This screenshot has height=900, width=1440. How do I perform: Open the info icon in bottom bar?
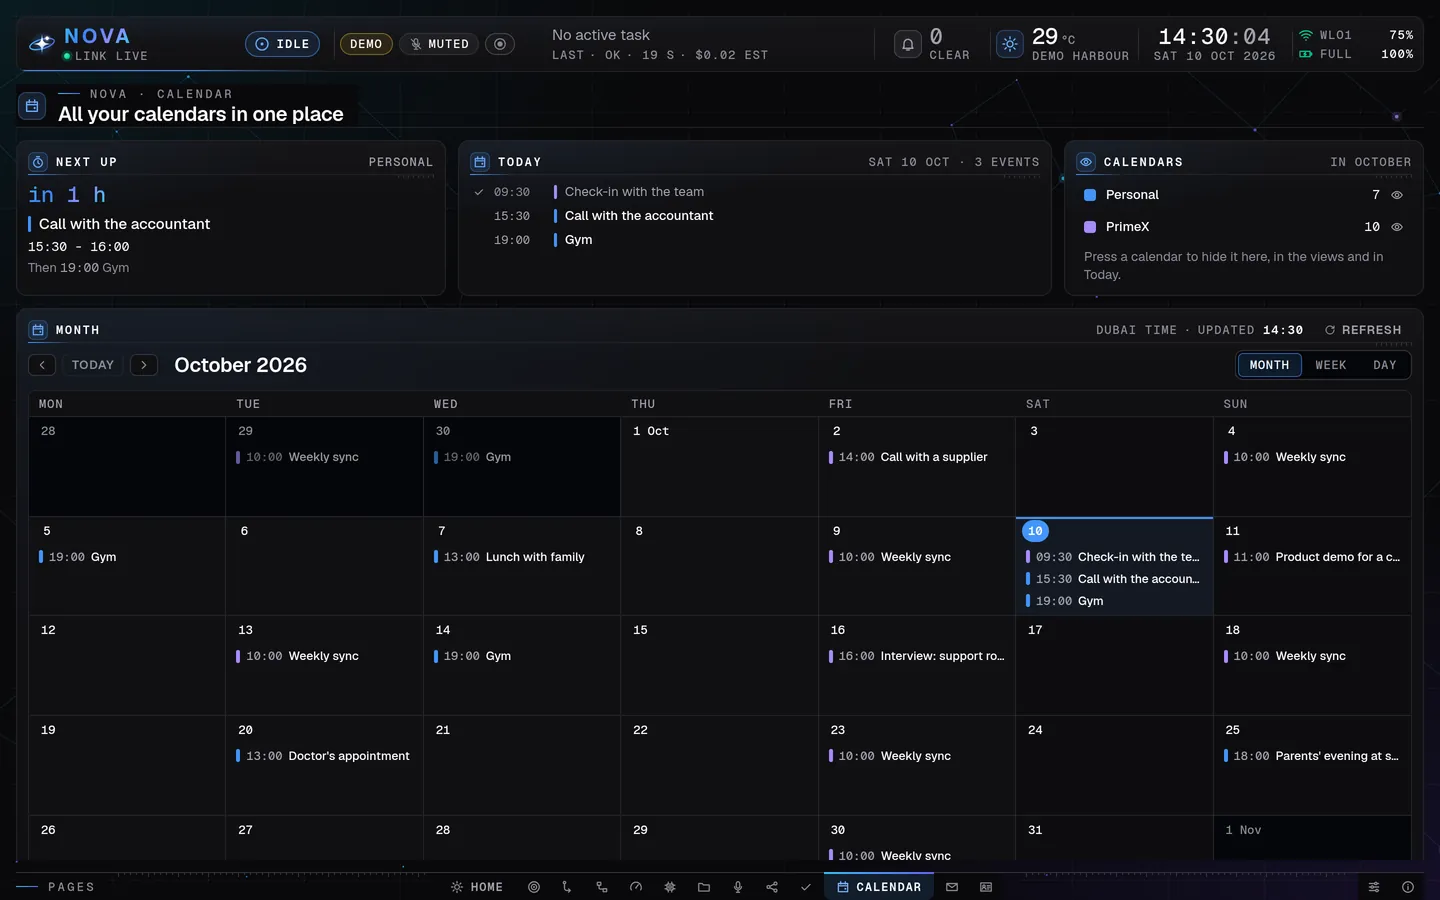1408,887
